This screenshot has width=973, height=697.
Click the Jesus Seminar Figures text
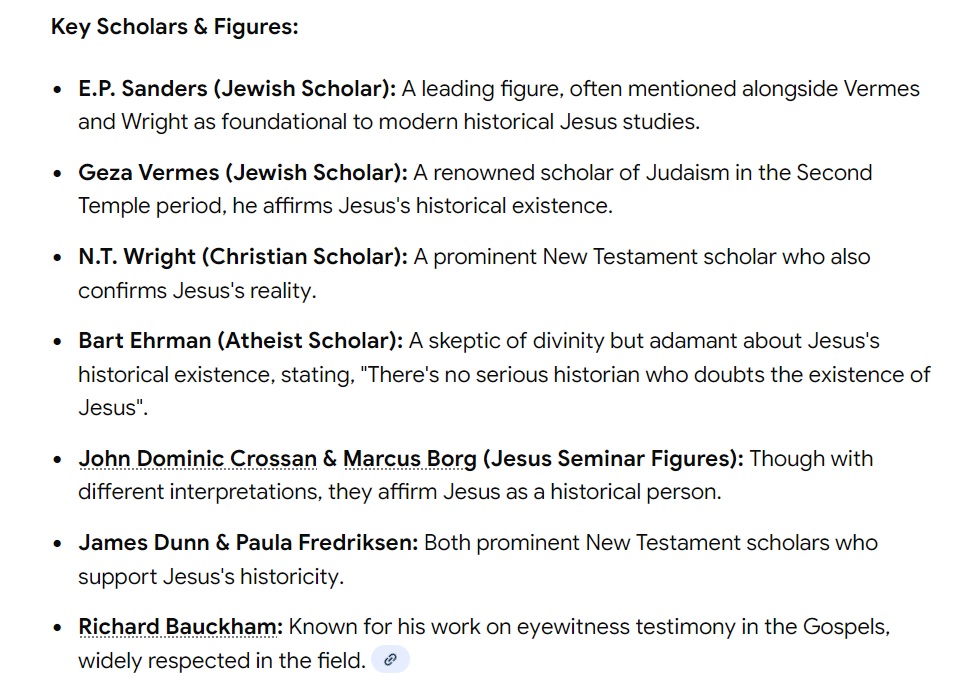(612, 459)
